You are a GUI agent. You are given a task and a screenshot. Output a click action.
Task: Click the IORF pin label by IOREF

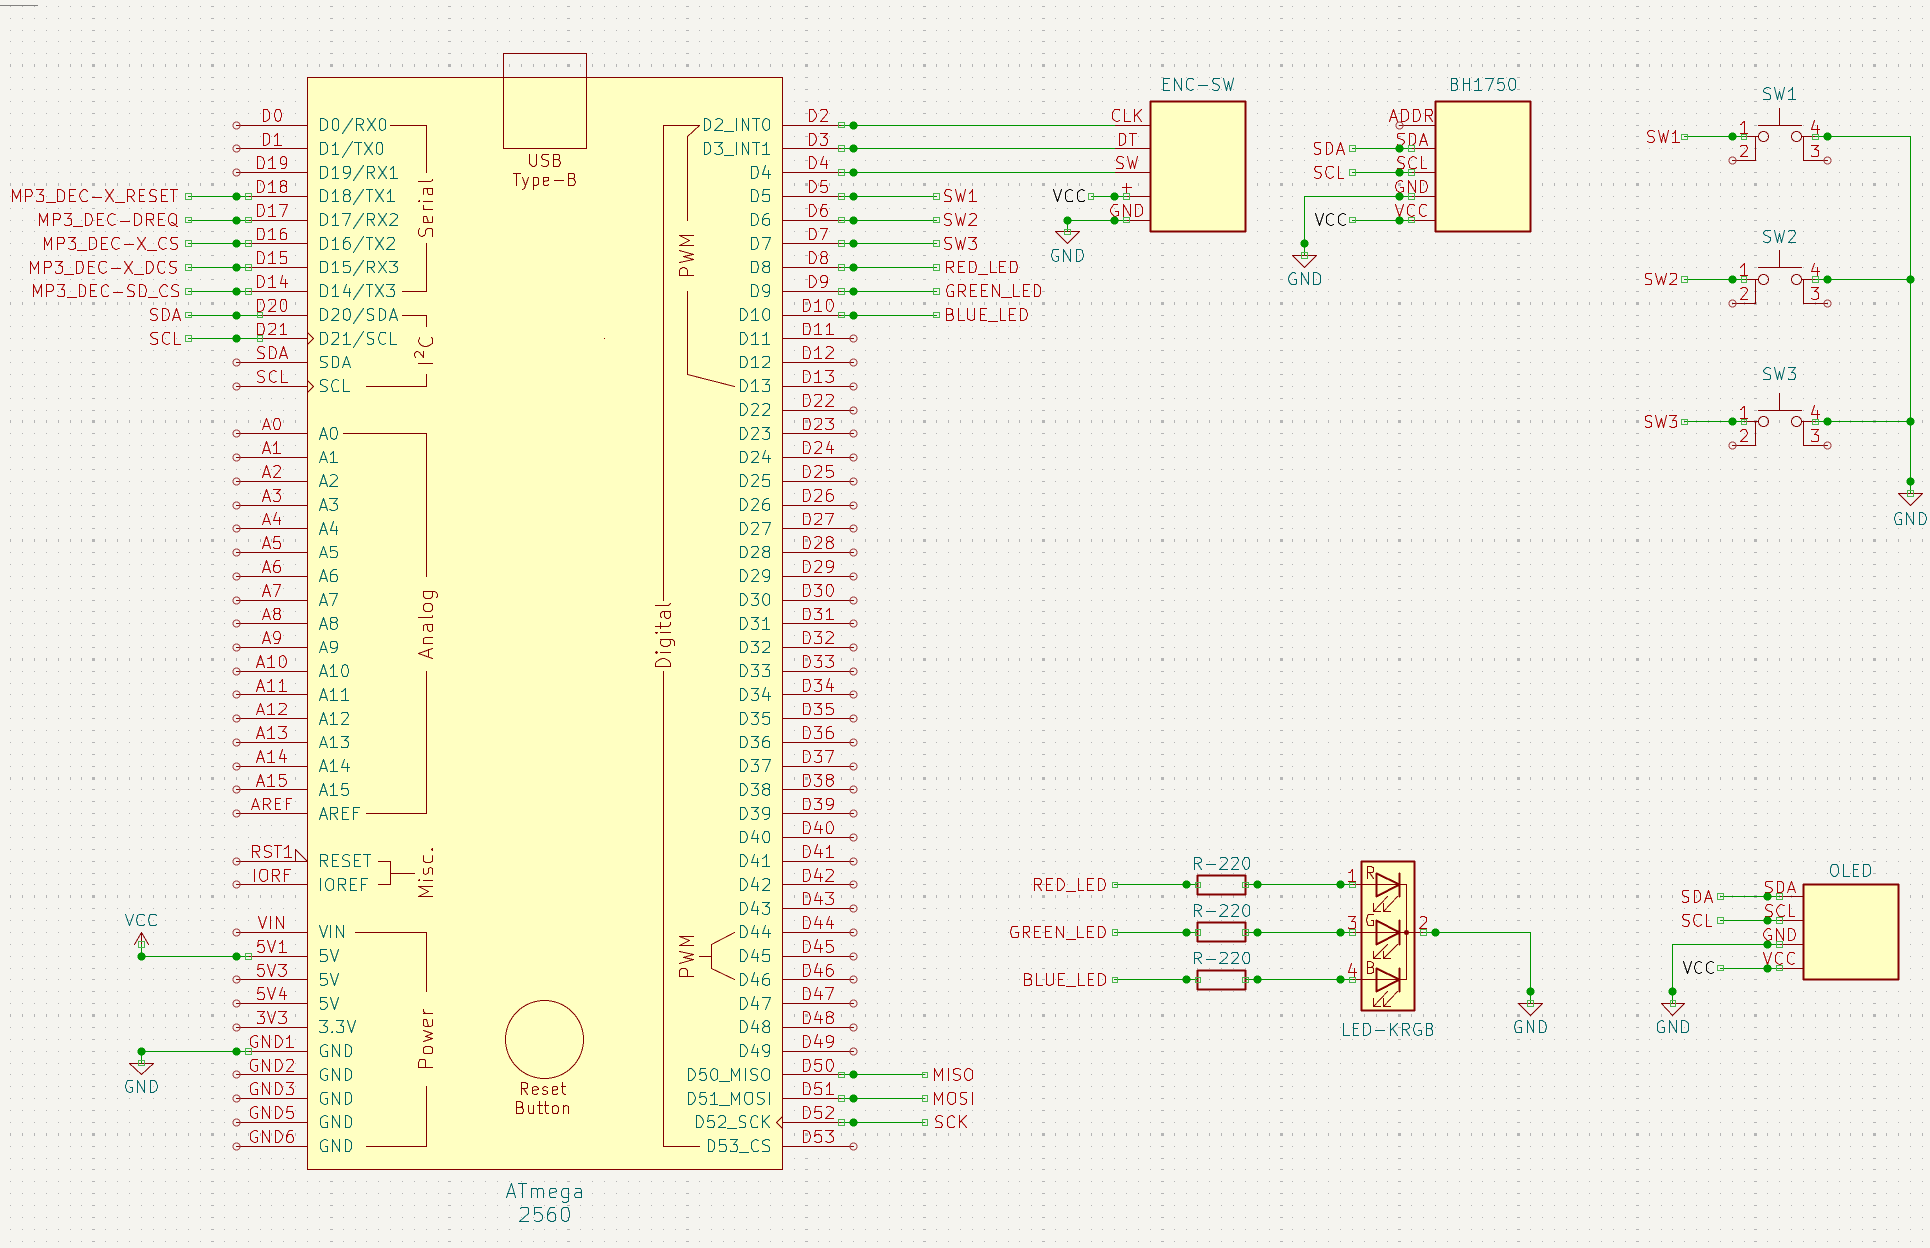272,876
